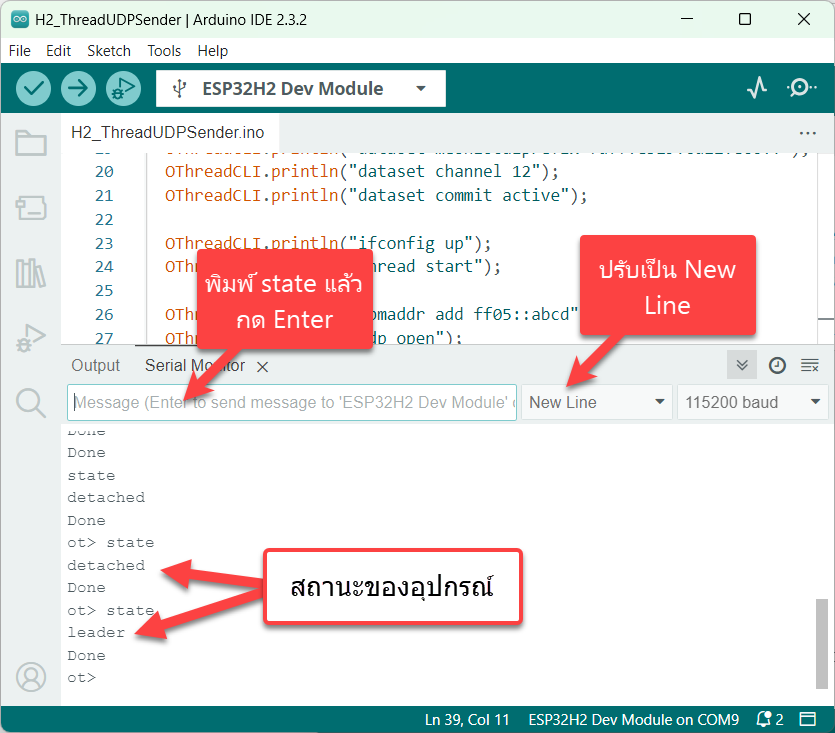This screenshot has height=733, width=835.
Task: Click the notifications bell in status bar
Action: 768,719
